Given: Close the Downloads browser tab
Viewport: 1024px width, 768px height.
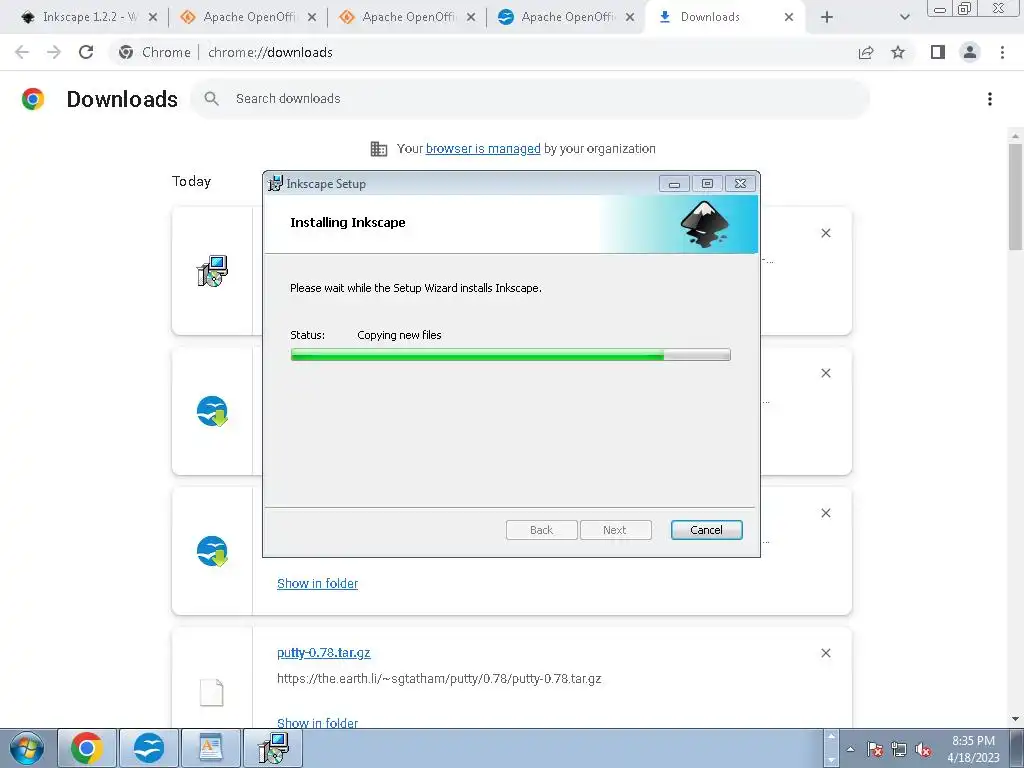Looking at the screenshot, I should (x=789, y=17).
